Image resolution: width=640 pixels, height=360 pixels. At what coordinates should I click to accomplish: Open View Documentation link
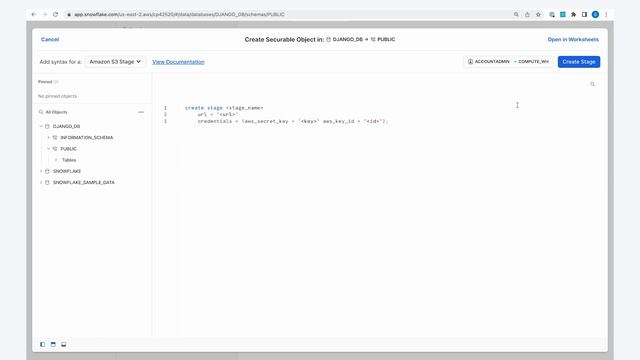[178, 62]
